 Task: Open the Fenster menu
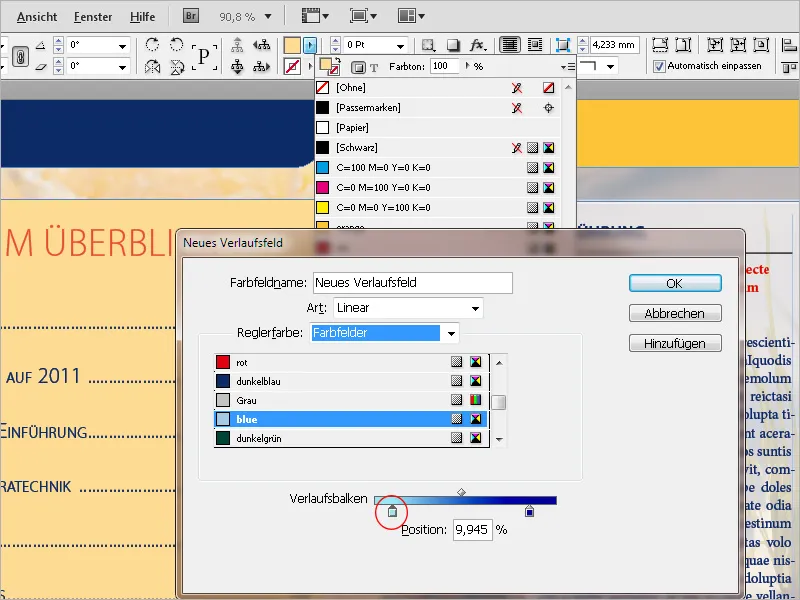[x=93, y=17]
